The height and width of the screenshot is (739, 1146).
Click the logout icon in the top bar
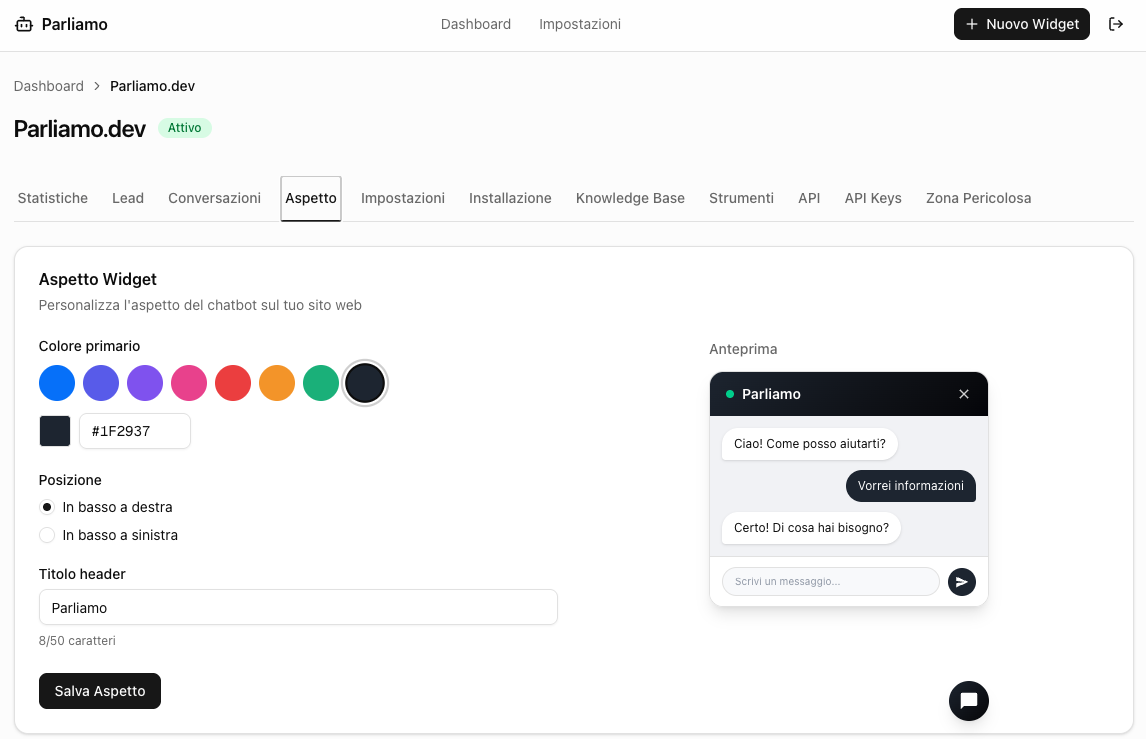tap(1116, 24)
